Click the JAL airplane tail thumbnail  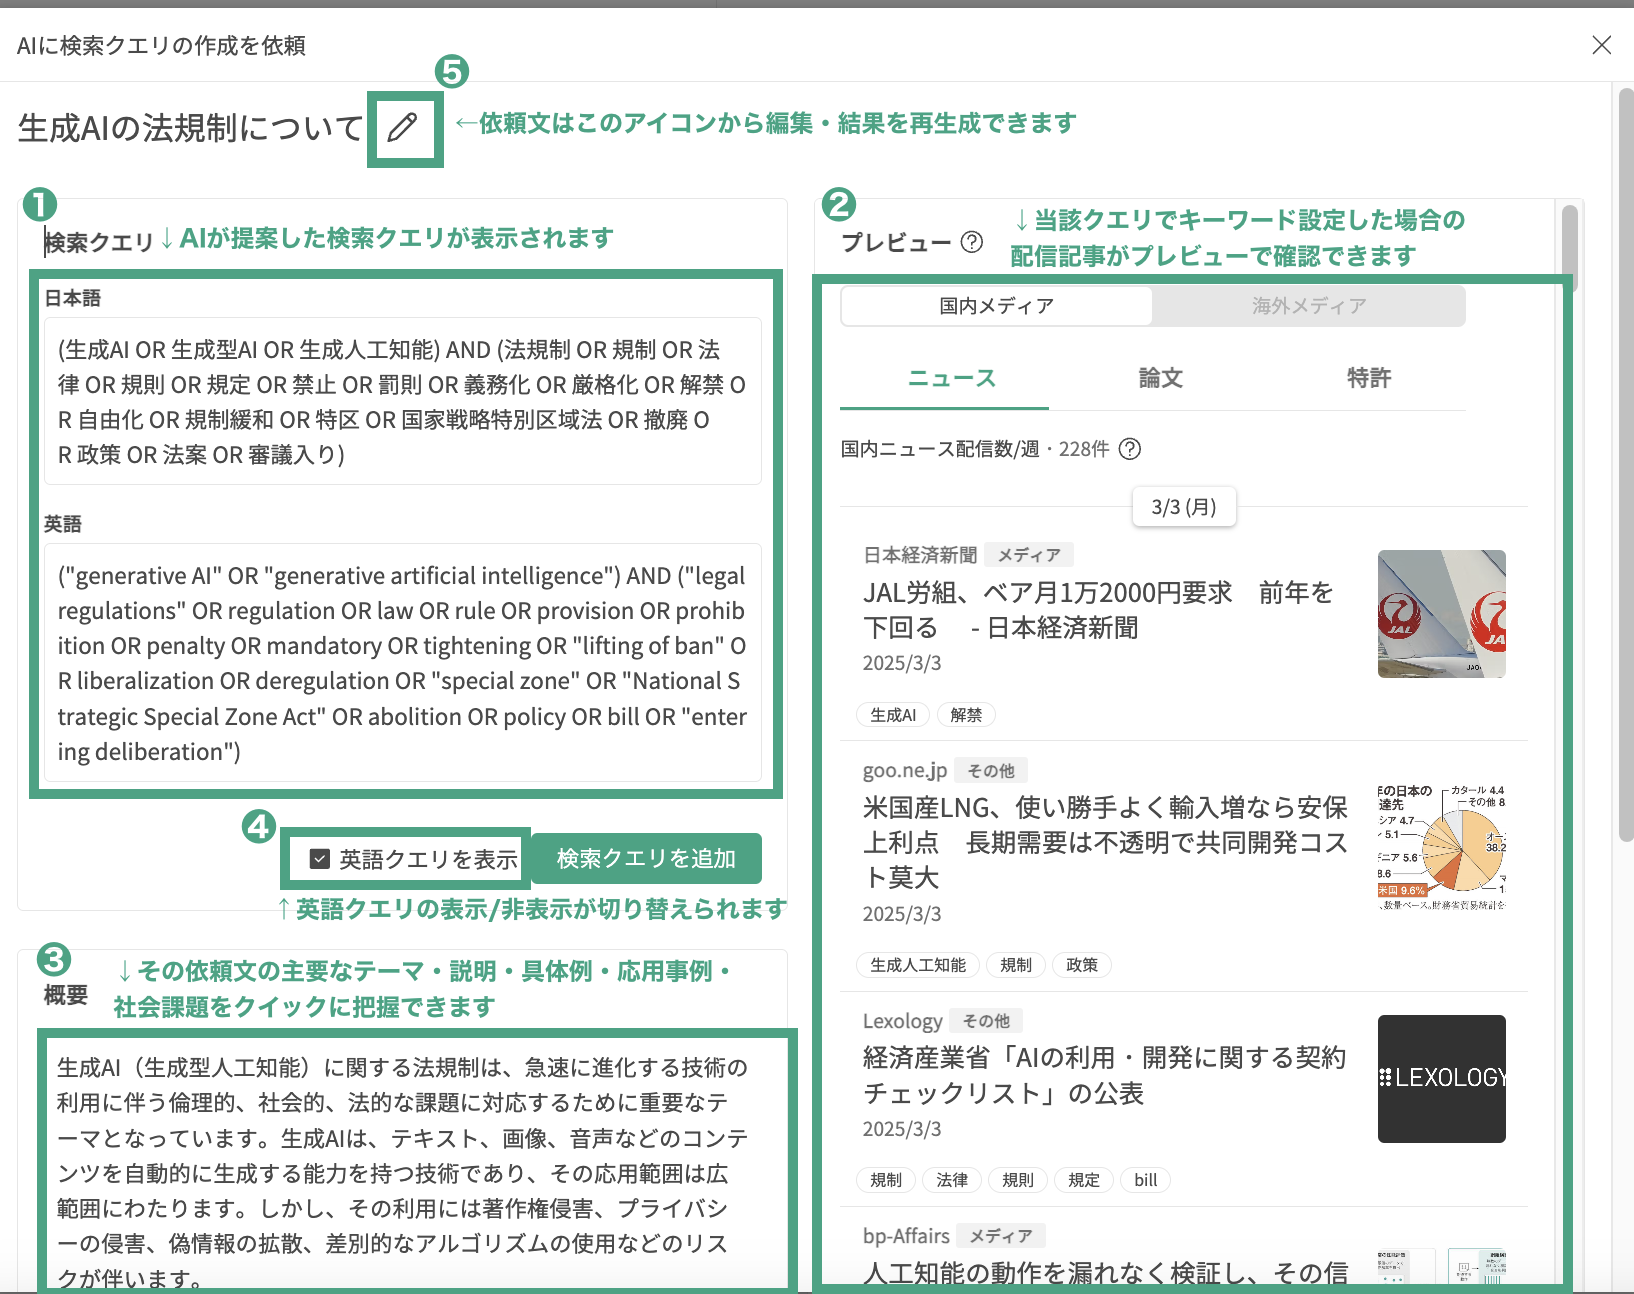point(1441,614)
